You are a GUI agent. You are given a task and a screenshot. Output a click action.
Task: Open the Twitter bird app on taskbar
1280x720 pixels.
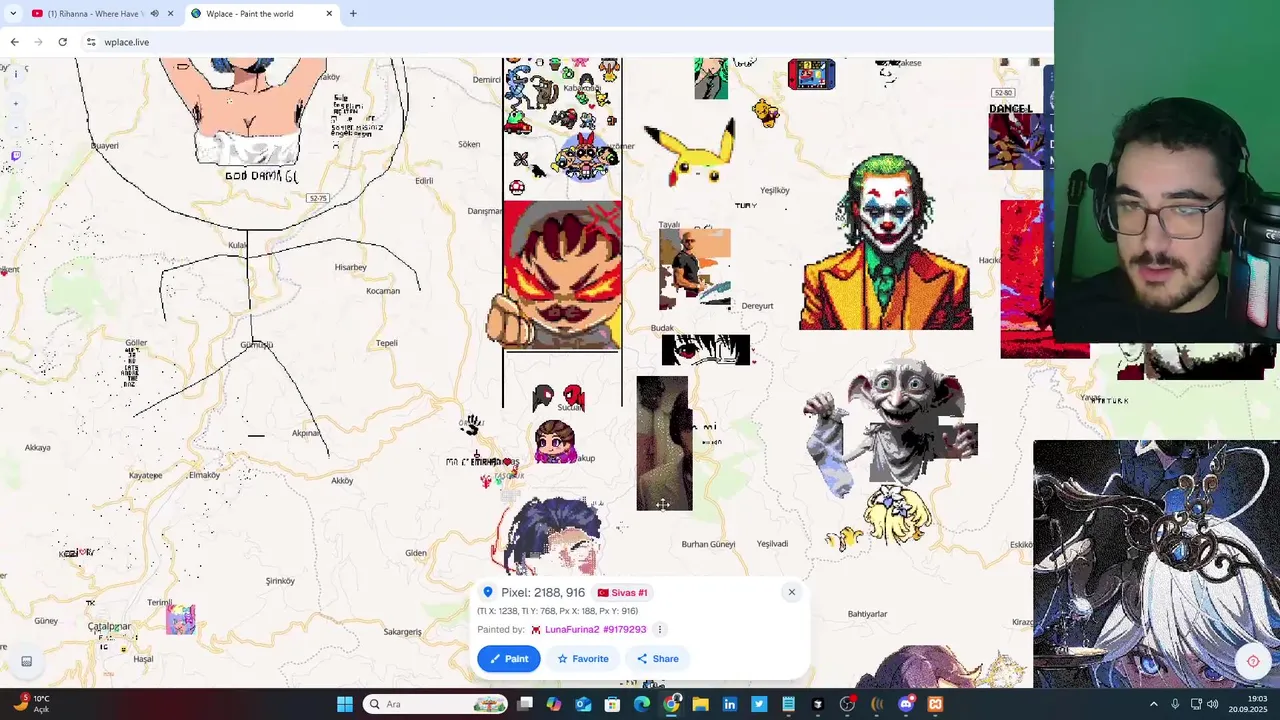click(x=759, y=704)
